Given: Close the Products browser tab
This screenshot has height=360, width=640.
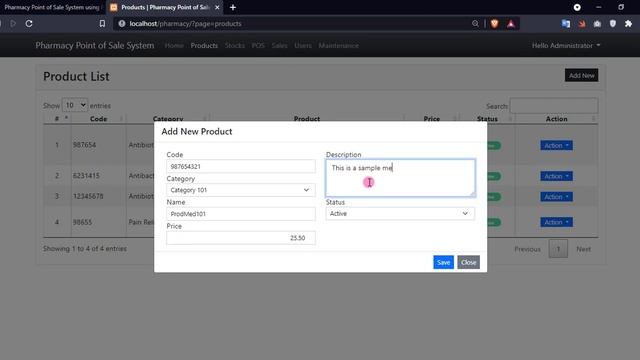Looking at the screenshot, I should click(x=217, y=7).
